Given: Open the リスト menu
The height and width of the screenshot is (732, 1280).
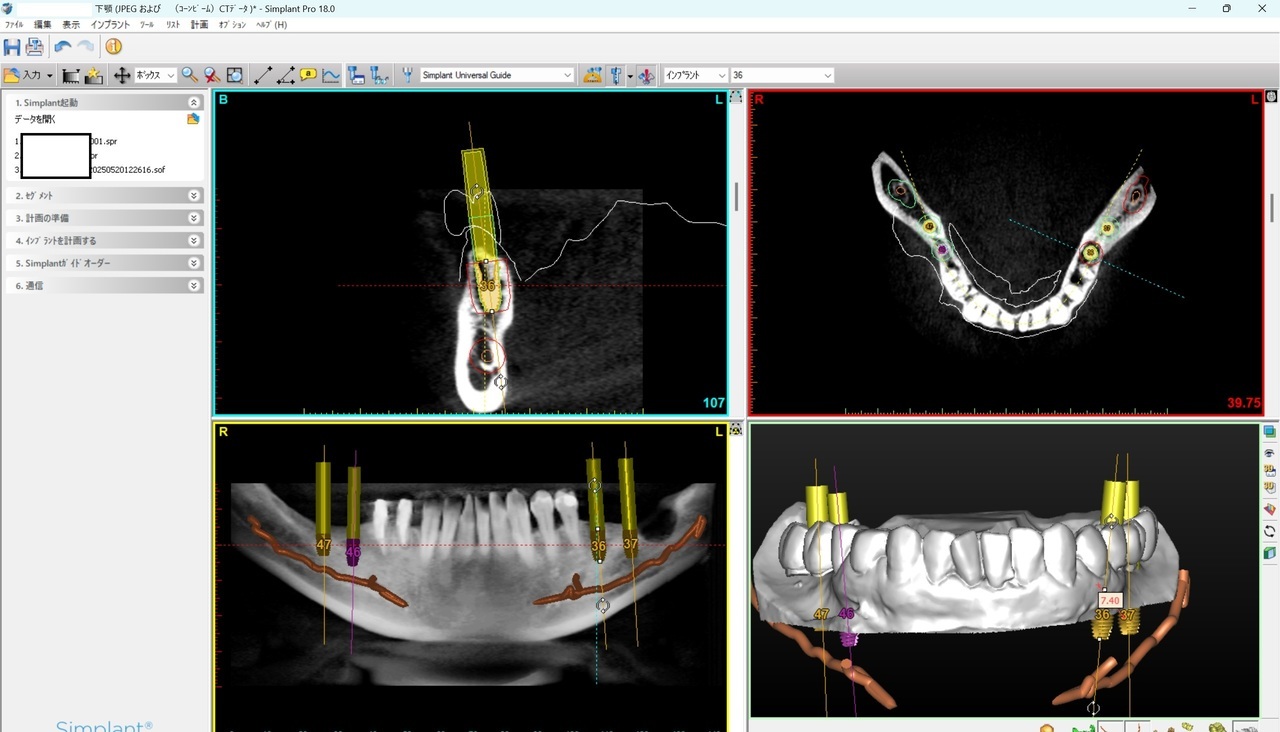Looking at the screenshot, I should tap(173, 24).
